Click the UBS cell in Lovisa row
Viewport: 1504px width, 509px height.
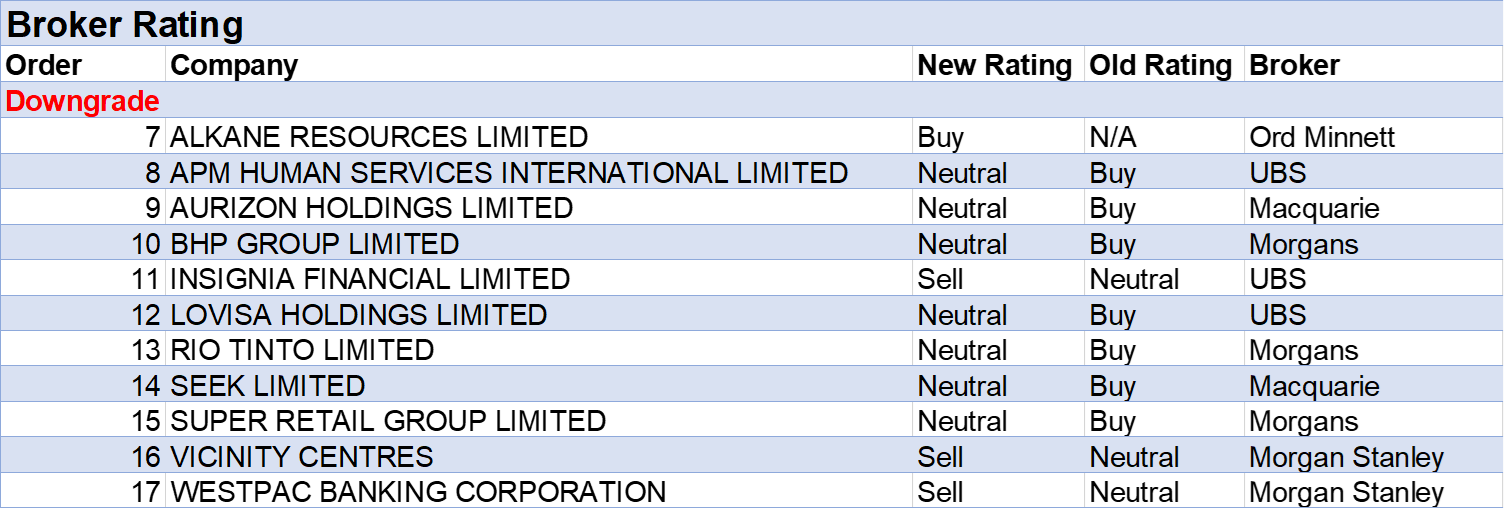pos(1278,315)
